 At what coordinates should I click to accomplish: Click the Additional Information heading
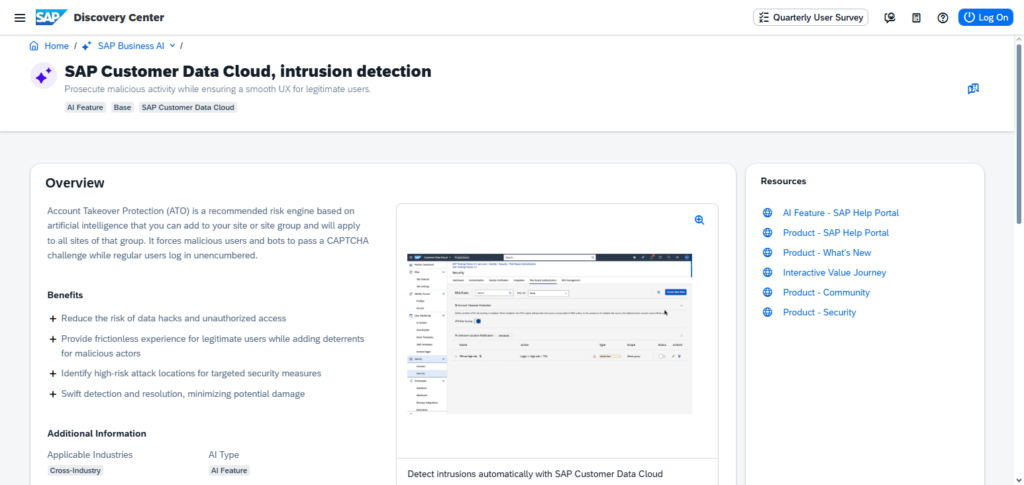[x=97, y=433]
